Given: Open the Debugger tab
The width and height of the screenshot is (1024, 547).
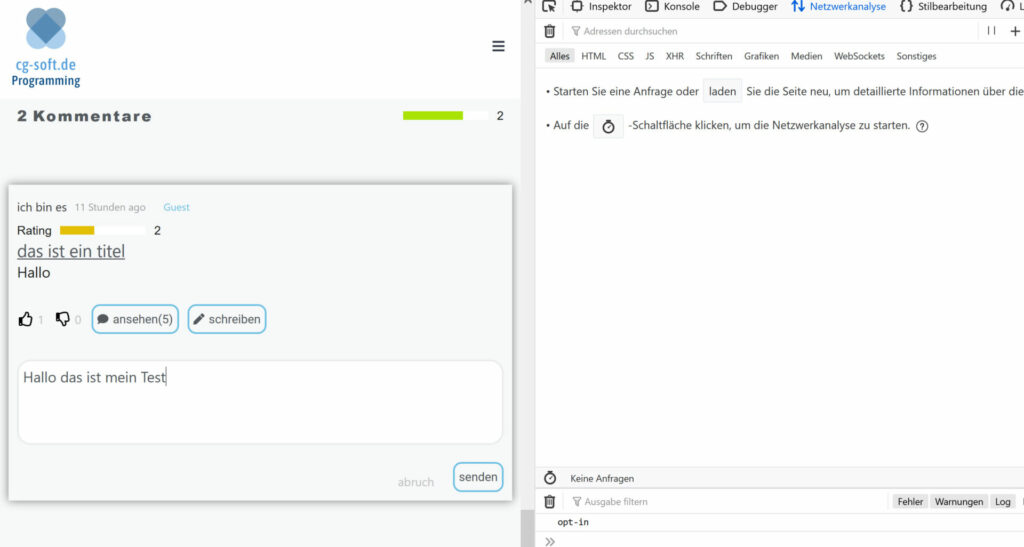Looking at the screenshot, I should (x=746, y=7).
